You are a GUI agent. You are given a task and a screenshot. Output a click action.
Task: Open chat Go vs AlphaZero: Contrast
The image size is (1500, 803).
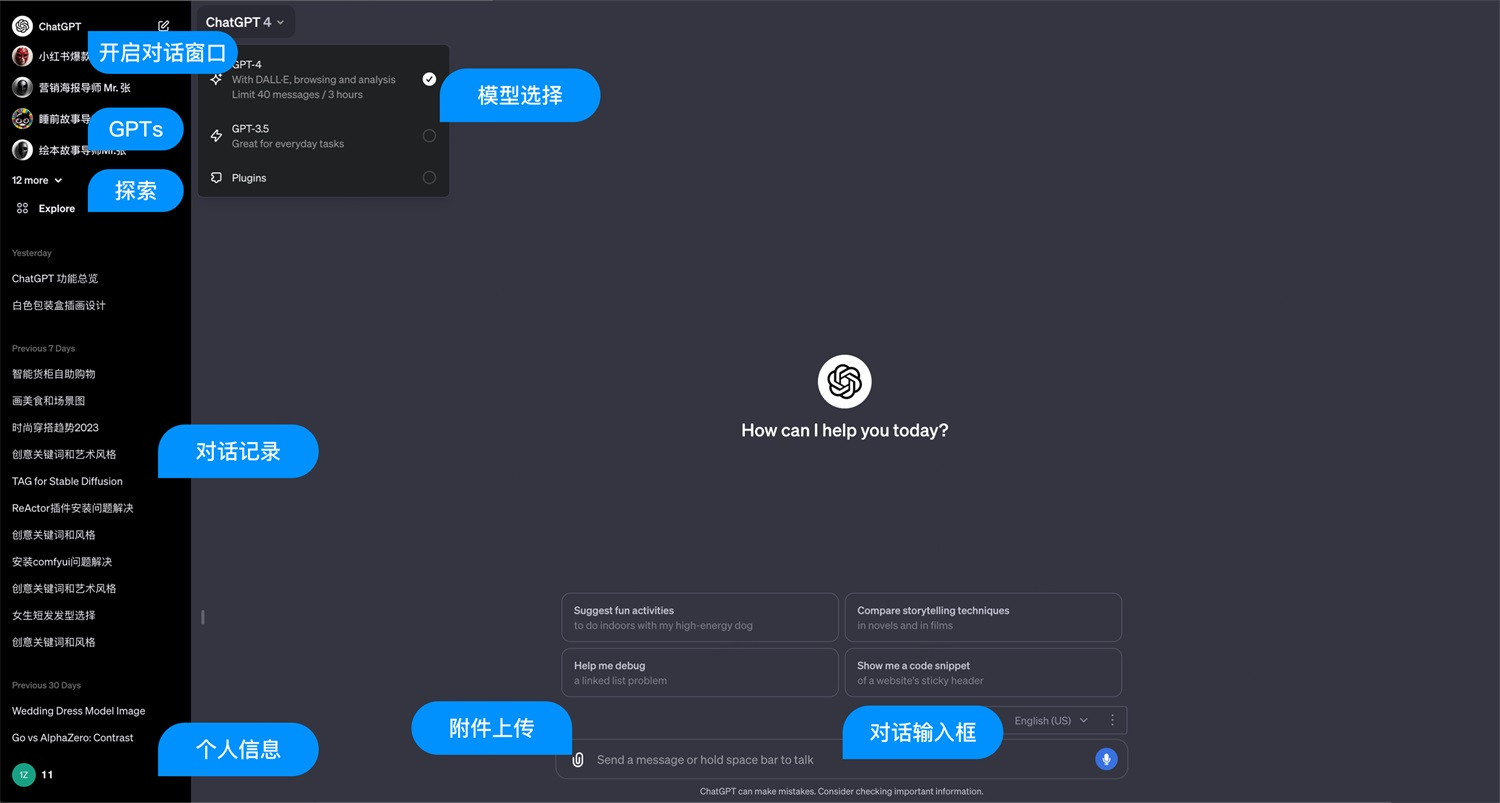pyautogui.click(x=73, y=738)
